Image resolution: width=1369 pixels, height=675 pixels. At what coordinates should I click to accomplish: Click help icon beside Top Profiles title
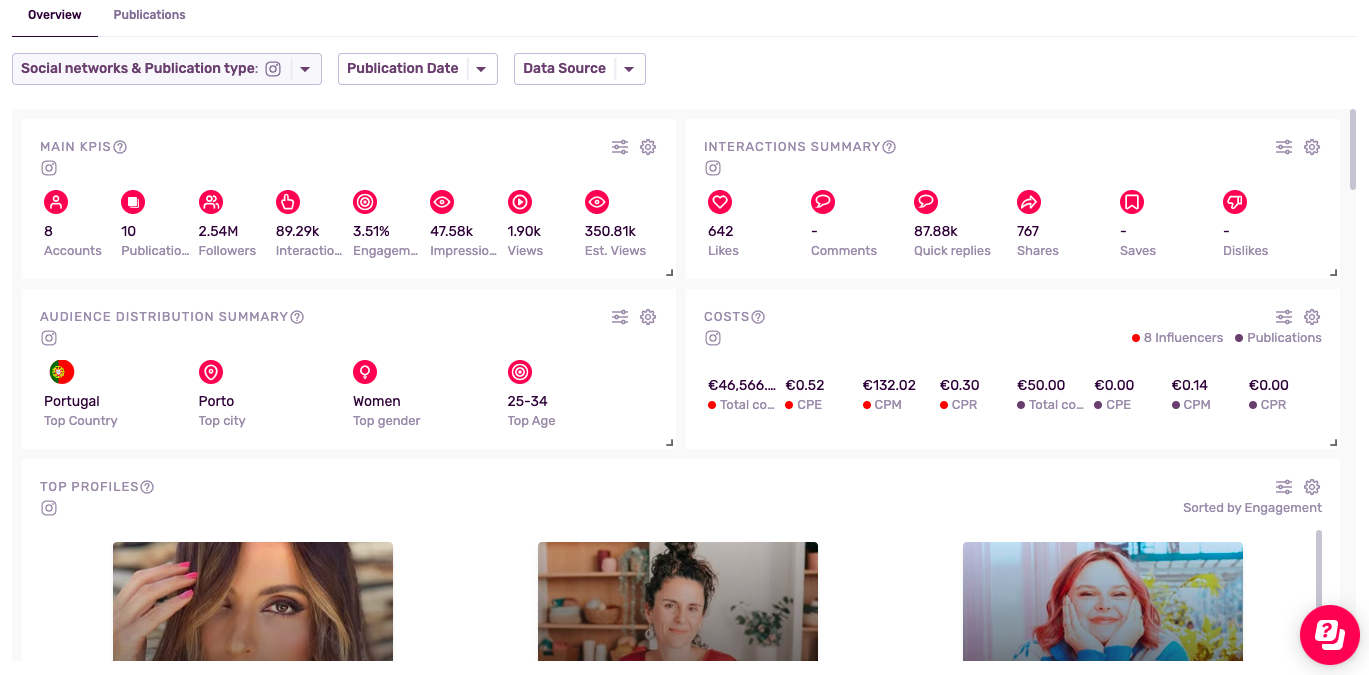click(147, 487)
